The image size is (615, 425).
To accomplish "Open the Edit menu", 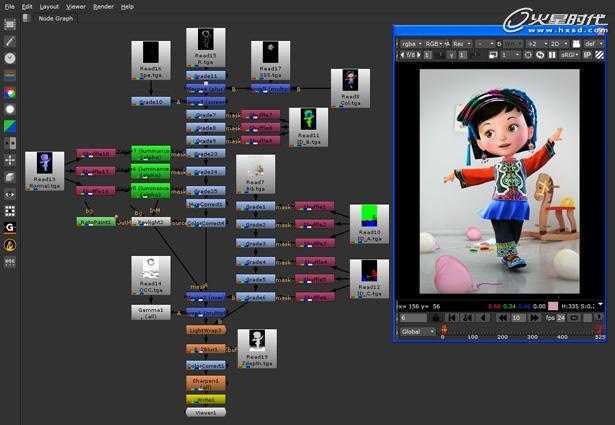I will click(x=27, y=7).
